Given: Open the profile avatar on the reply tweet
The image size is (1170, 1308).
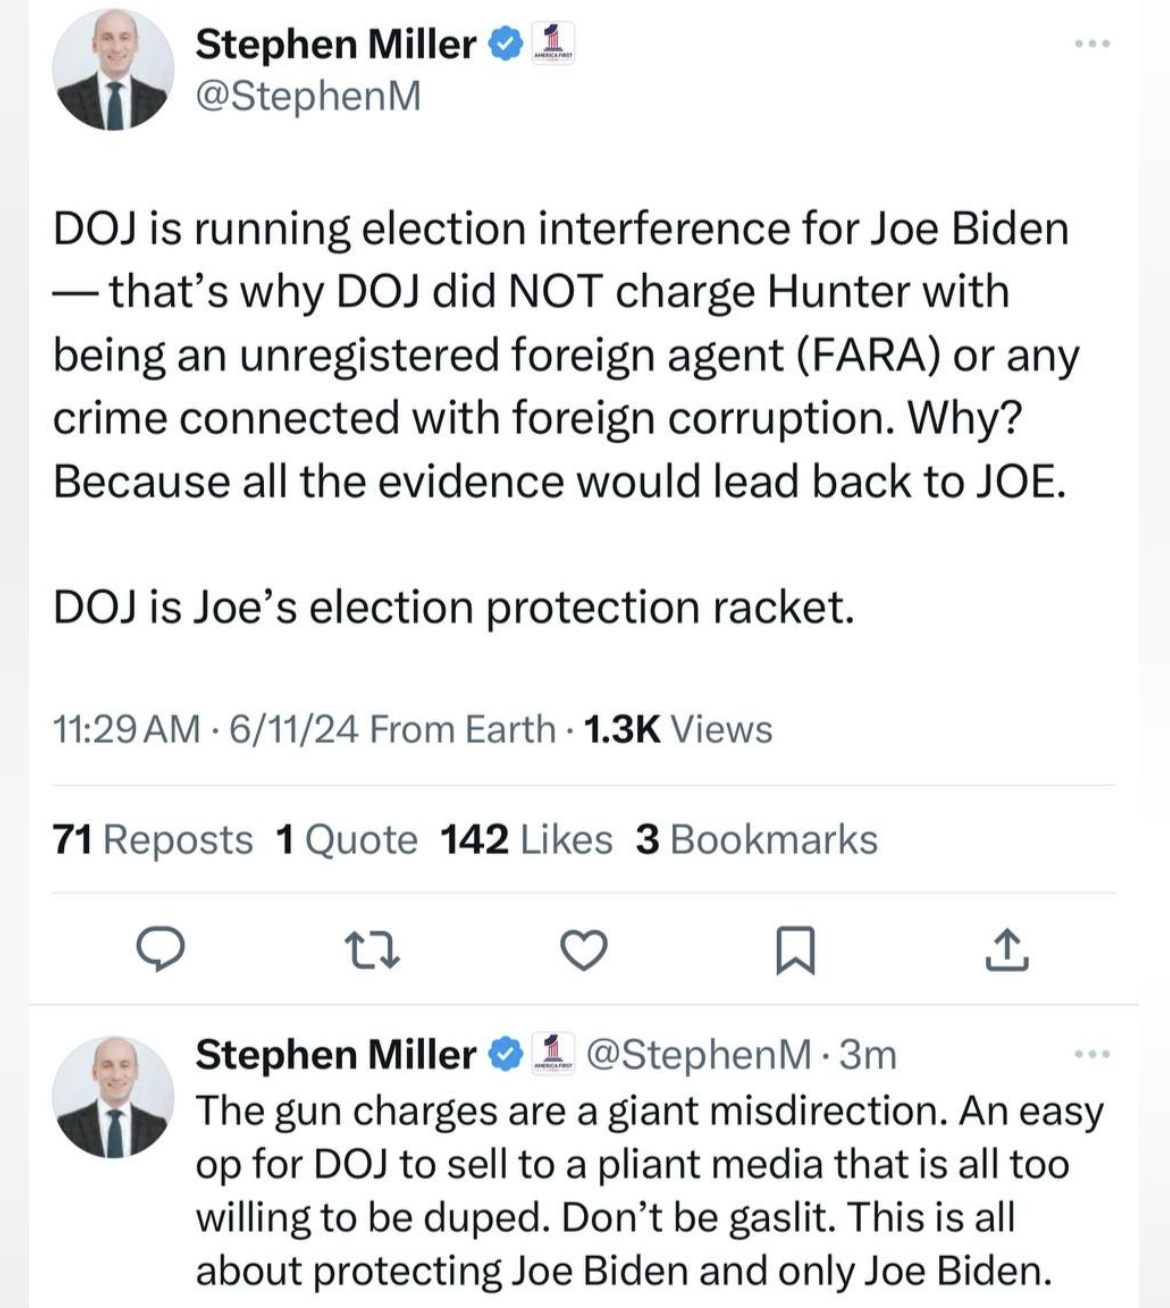Looking at the screenshot, I should (x=113, y=1095).
